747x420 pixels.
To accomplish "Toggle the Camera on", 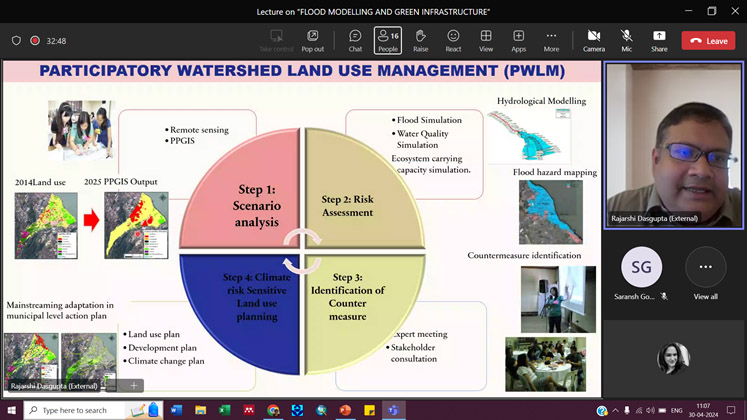I will pyautogui.click(x=594, y=40).
